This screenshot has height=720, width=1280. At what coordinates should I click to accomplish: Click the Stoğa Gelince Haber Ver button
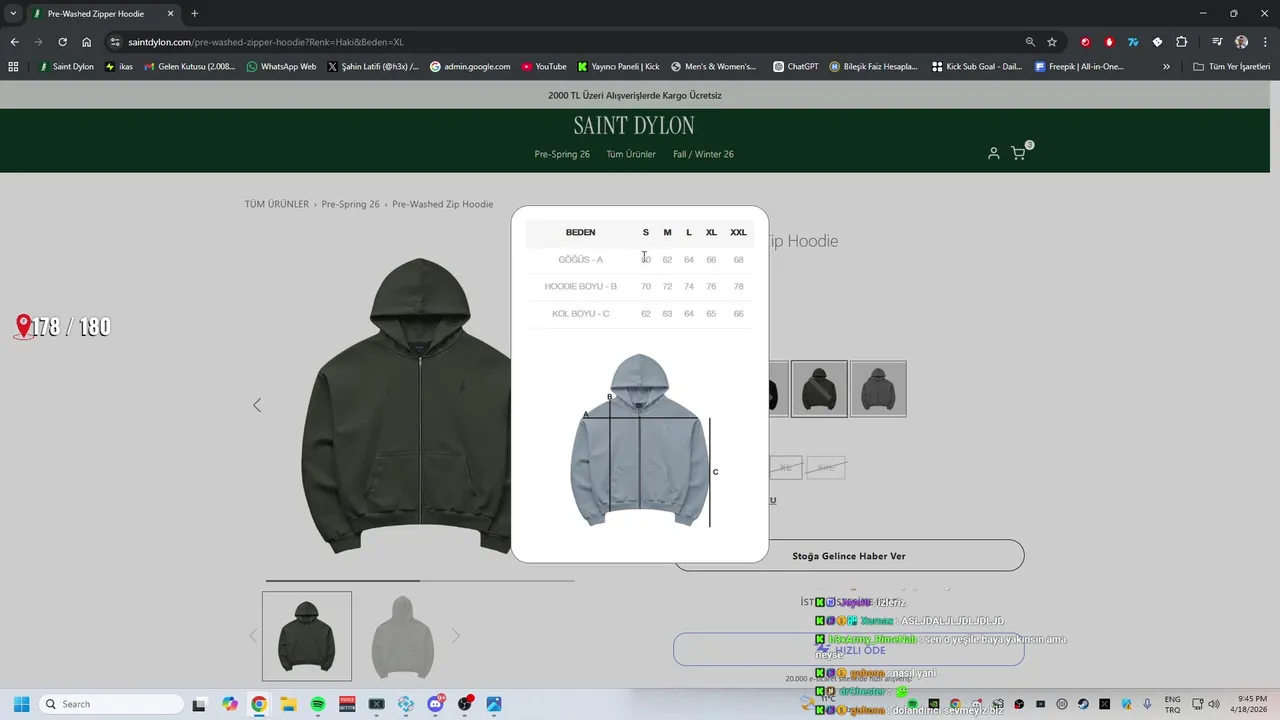(849, 556)
